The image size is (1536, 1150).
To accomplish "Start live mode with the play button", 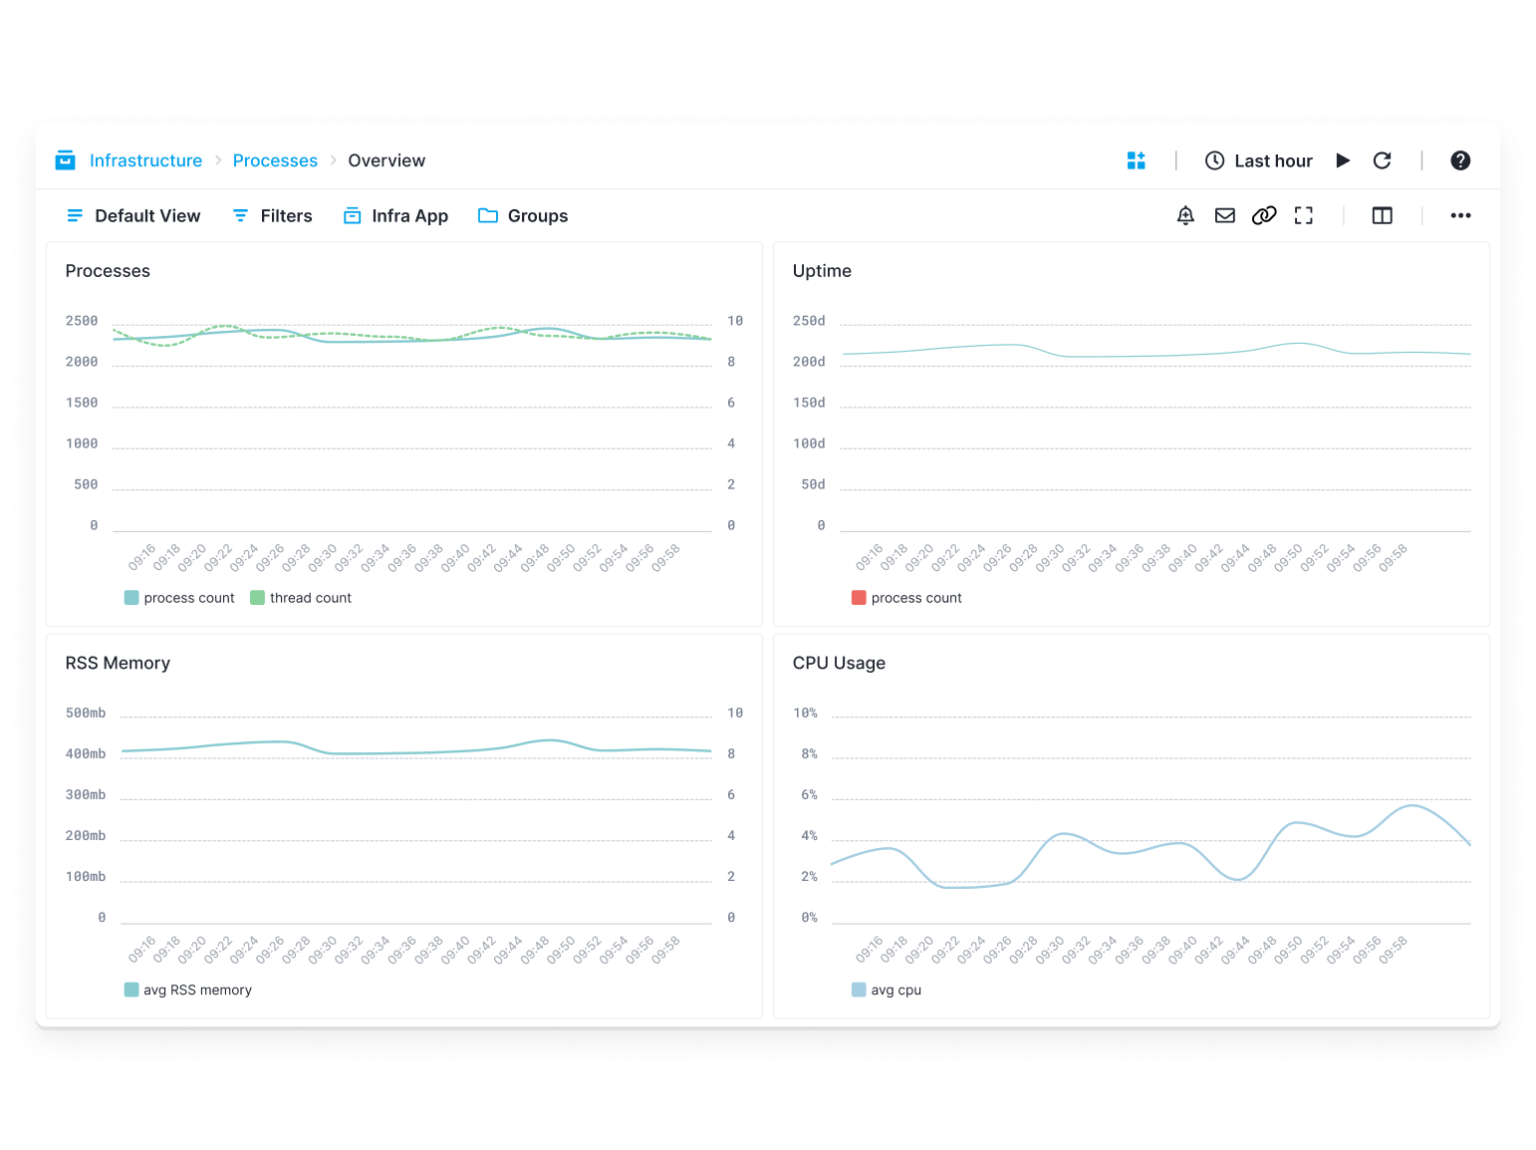I will 1343,160.
